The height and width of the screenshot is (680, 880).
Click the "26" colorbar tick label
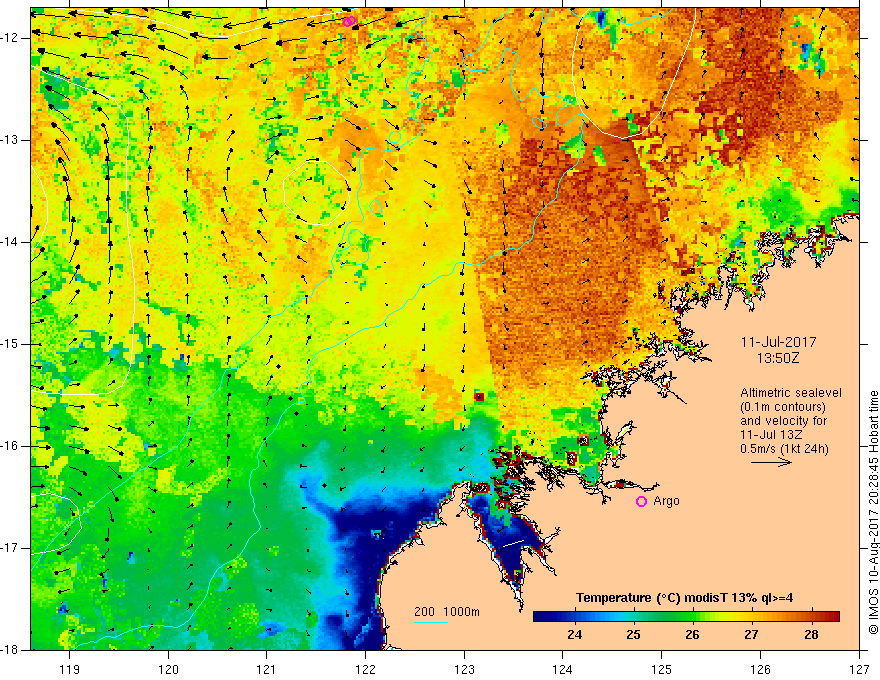[693, 635]
